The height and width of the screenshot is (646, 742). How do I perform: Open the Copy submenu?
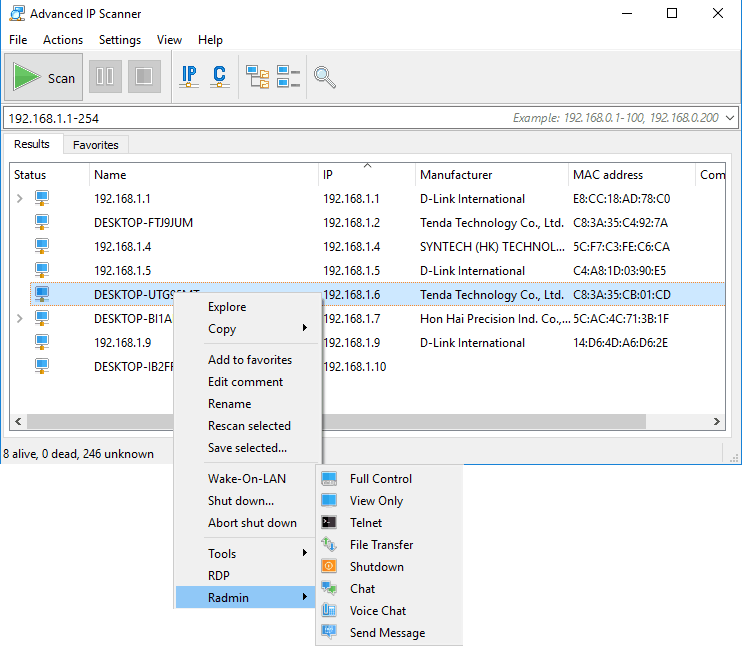click(246, 328)
